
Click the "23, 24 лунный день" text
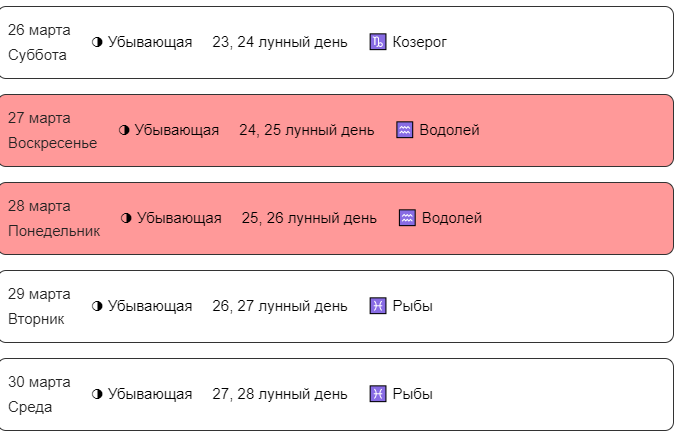click(280, 42)
